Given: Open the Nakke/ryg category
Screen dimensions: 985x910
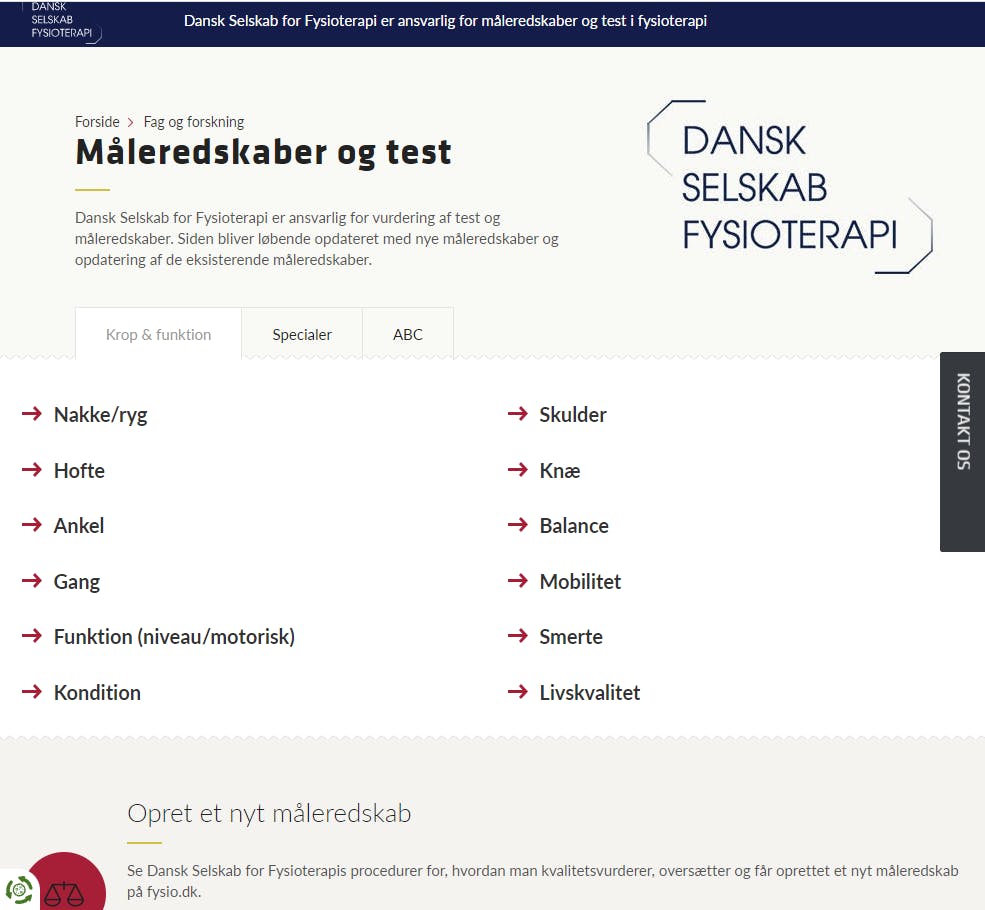Looking at the screenshot, I should (x=101, y=415).
